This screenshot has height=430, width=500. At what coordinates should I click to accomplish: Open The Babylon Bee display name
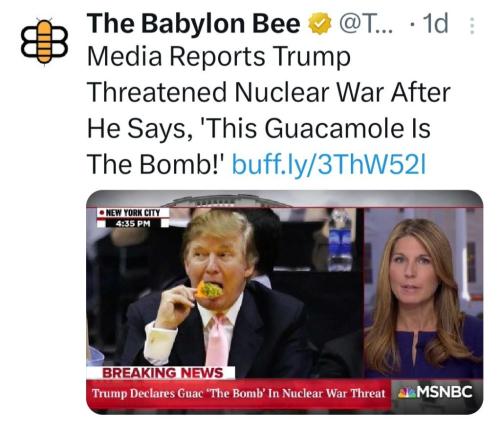pyautogui.click(x=194, y=24)
